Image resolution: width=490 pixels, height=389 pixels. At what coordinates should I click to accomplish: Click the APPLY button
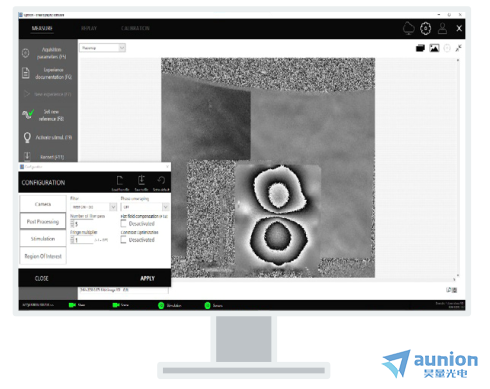tap(148, 278)
